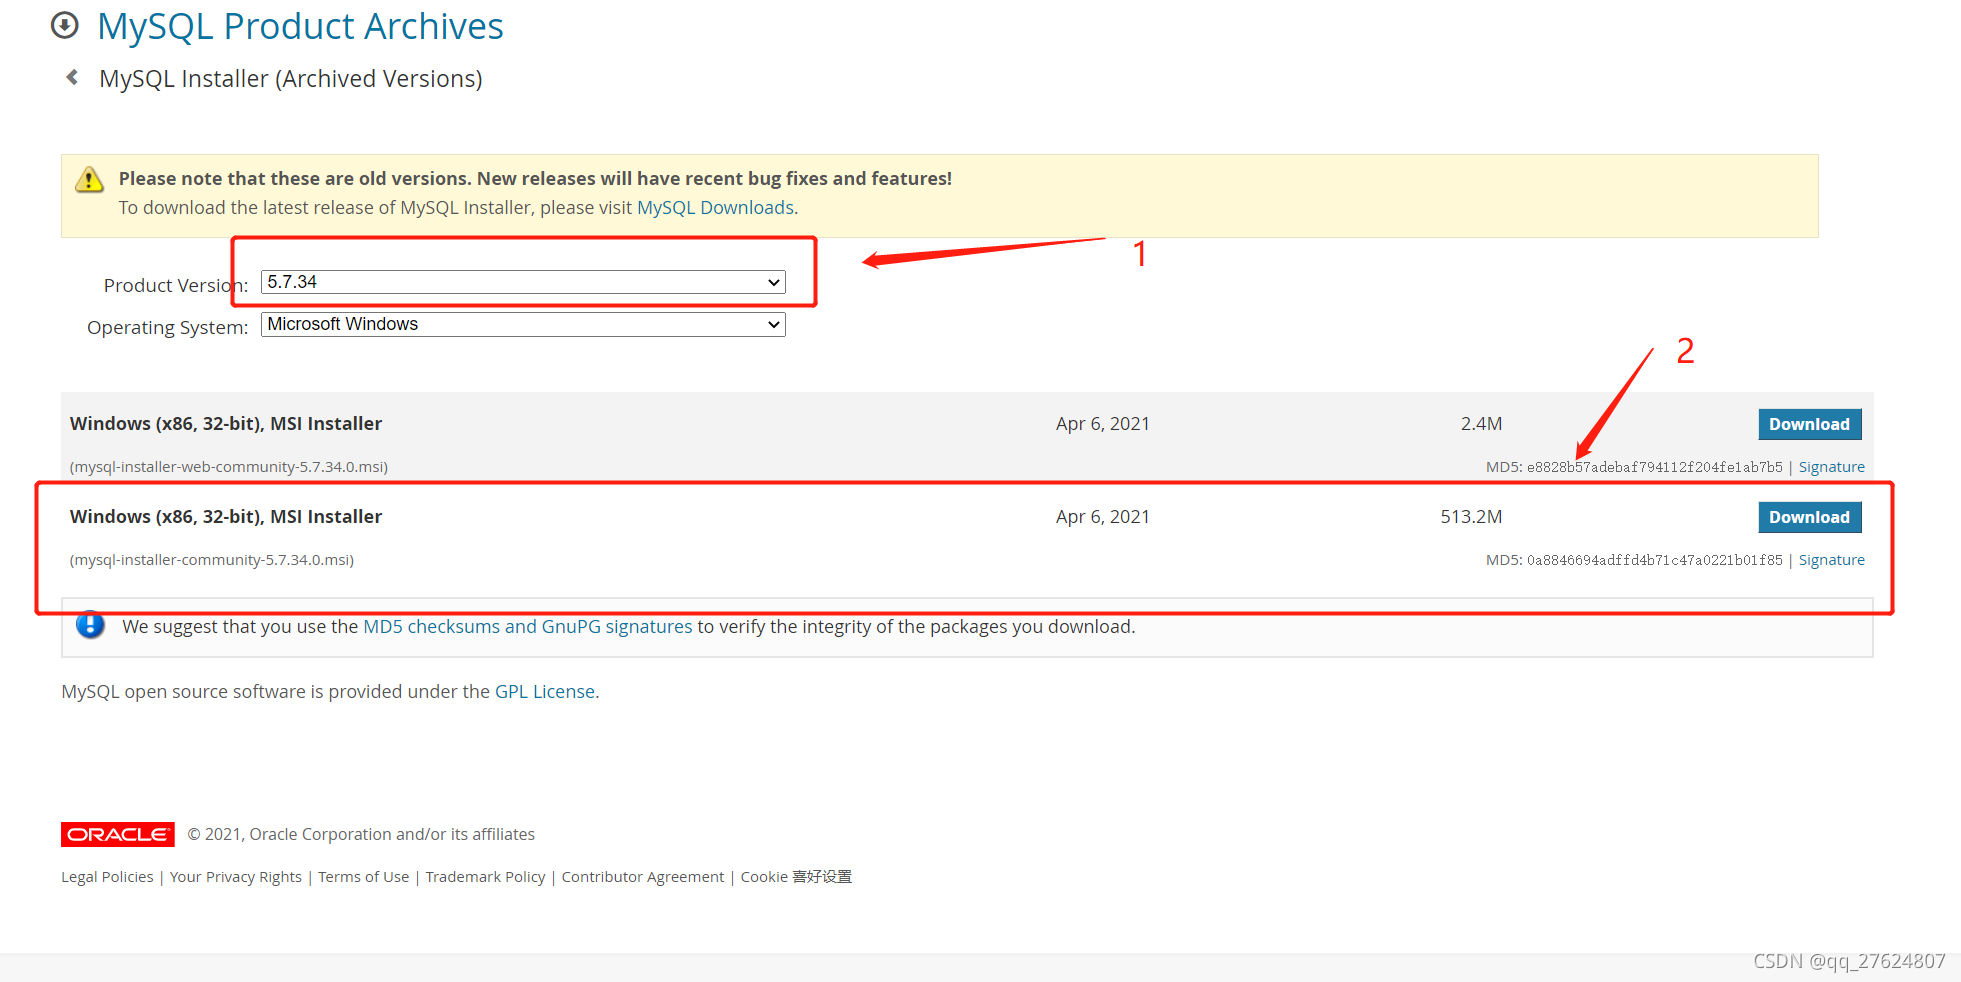This screenshot has width=1961, height=982.
Task: Click the Oracle logo in footer
Action: (x=118, y=834)
